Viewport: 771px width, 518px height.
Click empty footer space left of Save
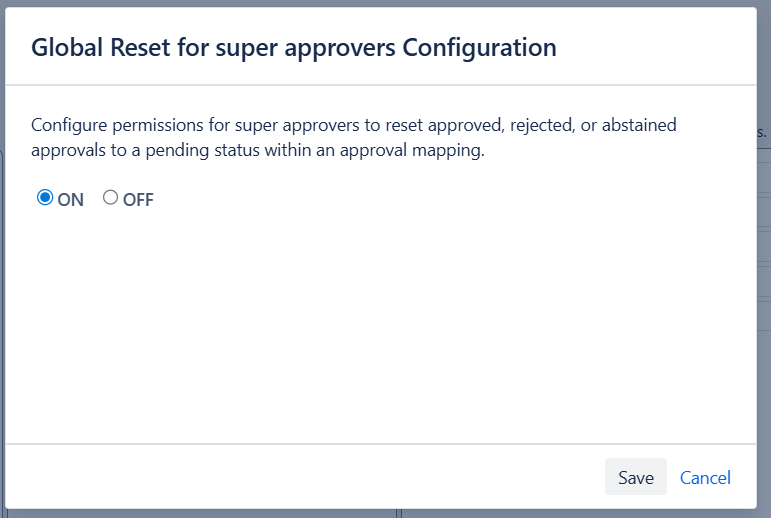(300, 477)
